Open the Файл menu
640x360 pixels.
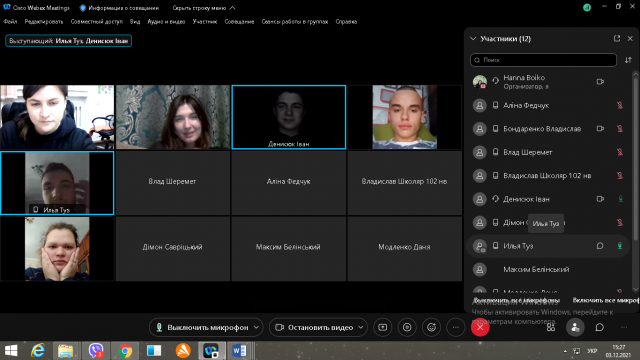click(10, 22)
